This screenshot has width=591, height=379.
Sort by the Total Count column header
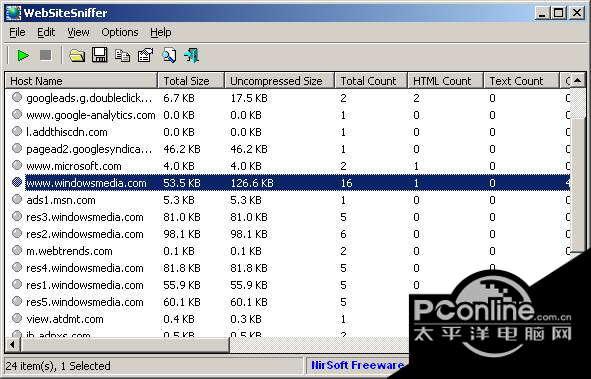pos(371,81)
